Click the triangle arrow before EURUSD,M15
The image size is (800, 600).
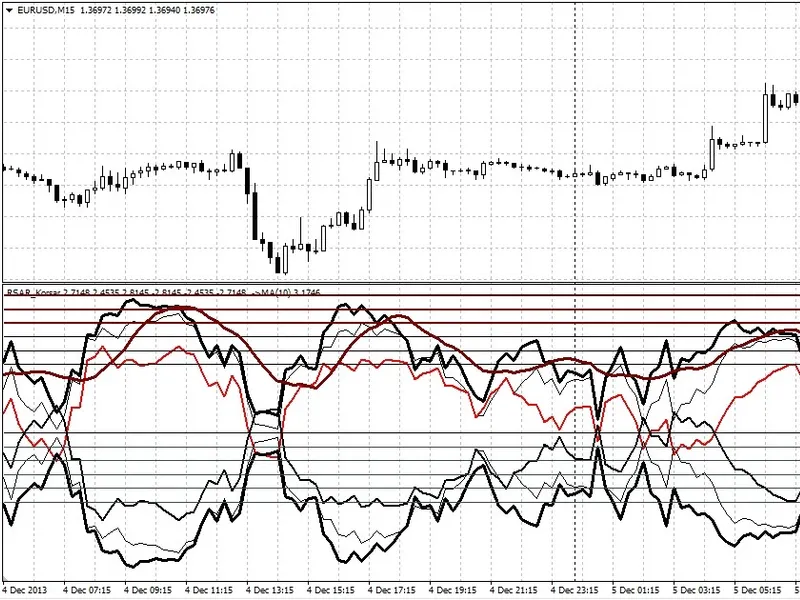[x=9, y=10]
